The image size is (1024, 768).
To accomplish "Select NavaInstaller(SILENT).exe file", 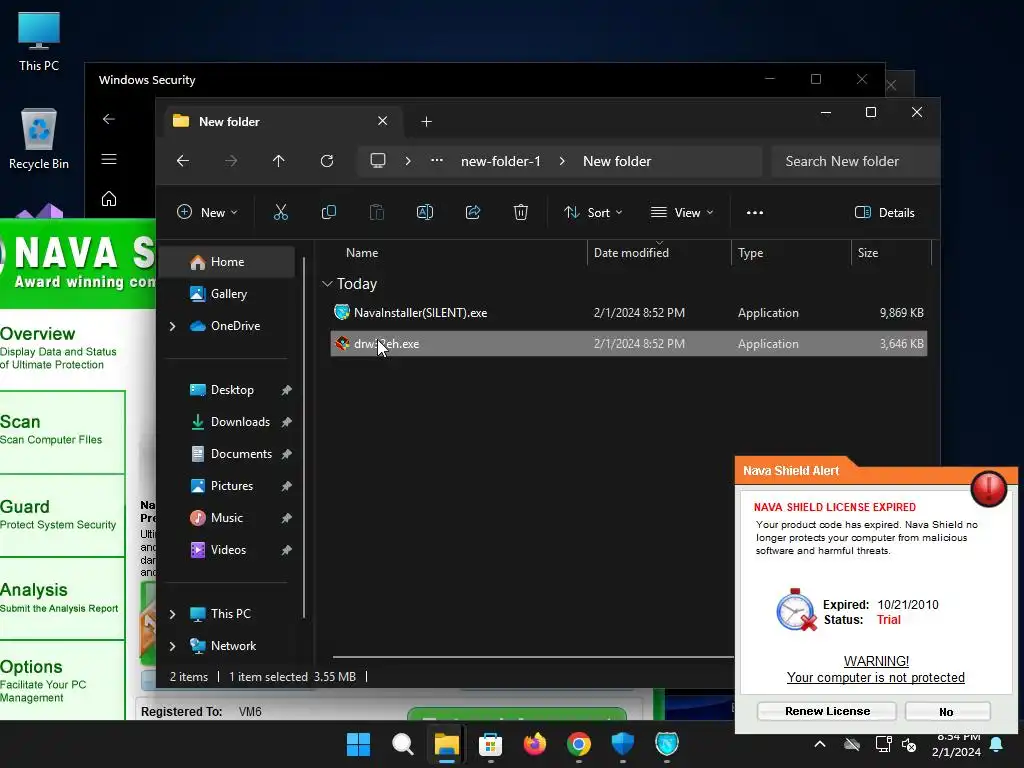I will coord(628,313).
